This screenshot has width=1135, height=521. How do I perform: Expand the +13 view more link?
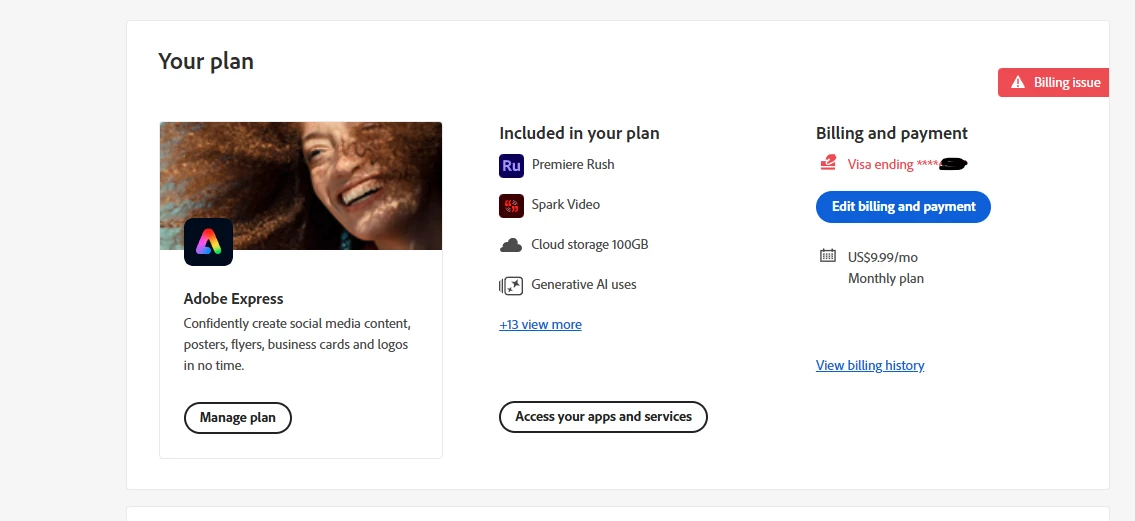[x=540, y=324]
